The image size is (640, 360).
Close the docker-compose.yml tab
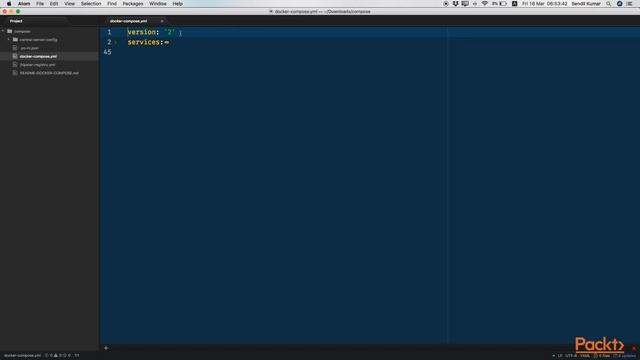pyautogui.click(x=162, y=21)
